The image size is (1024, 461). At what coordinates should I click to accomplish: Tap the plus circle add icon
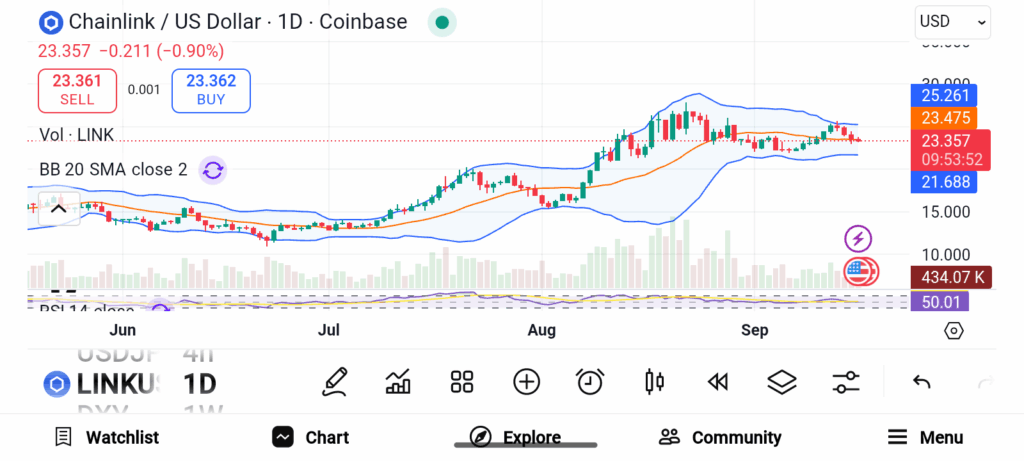[526, 382]
